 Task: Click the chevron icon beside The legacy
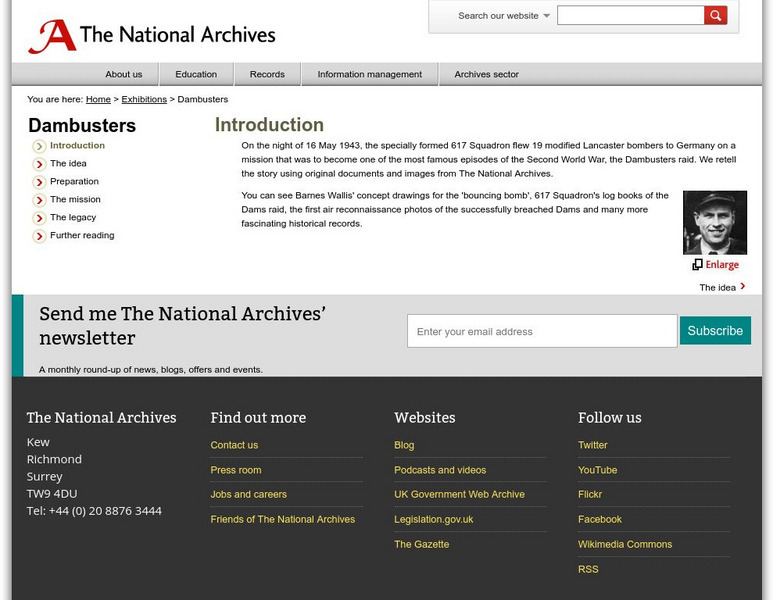click(39, 218)
